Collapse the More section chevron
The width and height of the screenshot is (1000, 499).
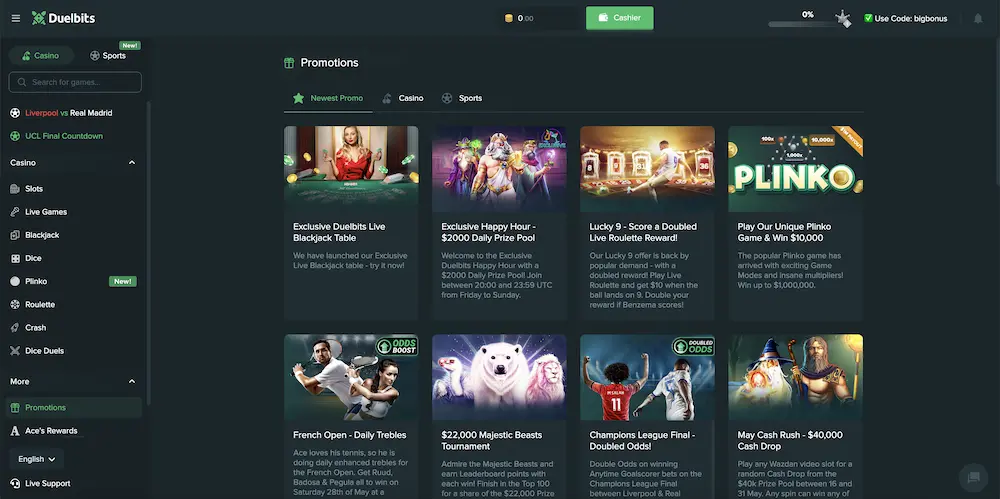132,382
